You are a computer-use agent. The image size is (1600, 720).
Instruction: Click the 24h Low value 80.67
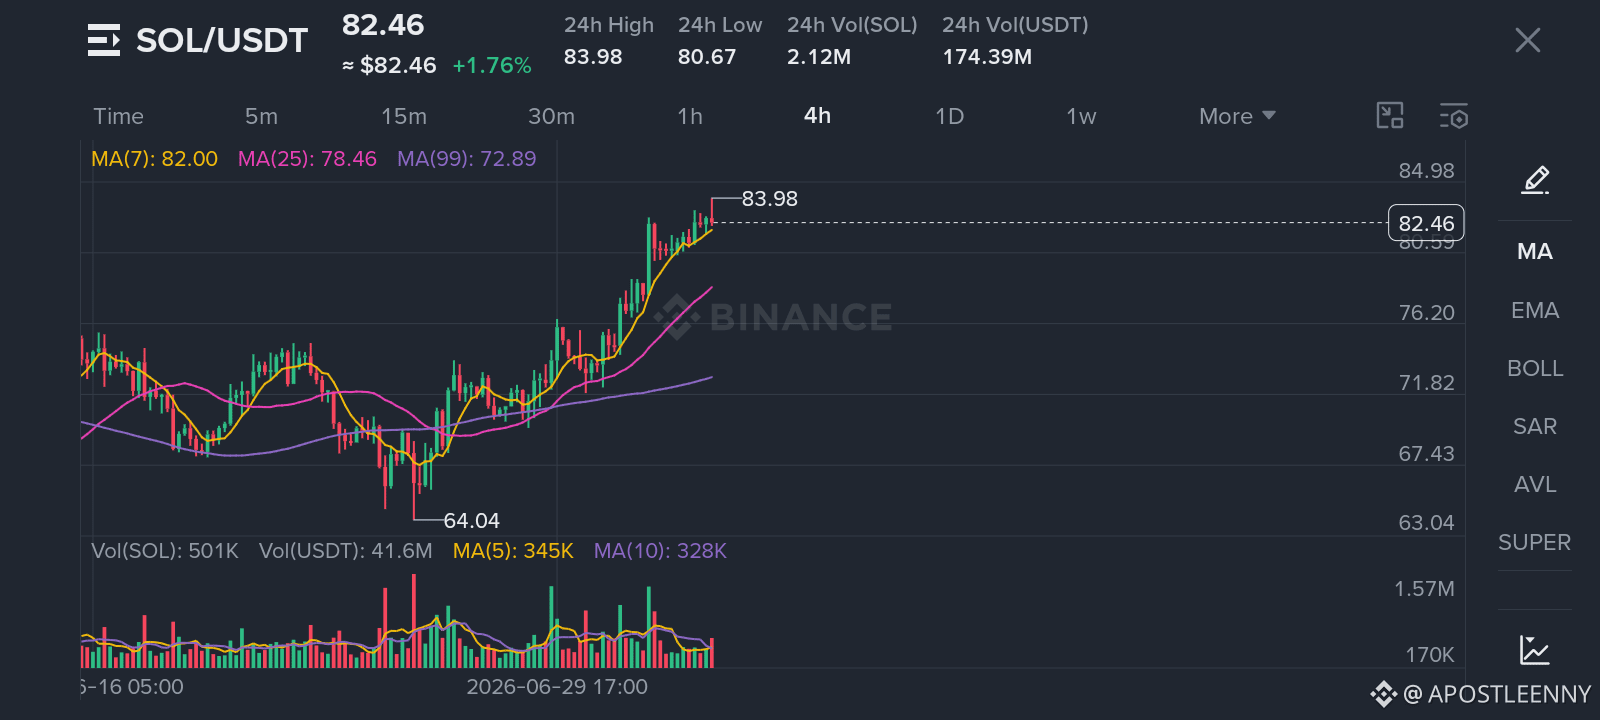[x=707, y=57]
